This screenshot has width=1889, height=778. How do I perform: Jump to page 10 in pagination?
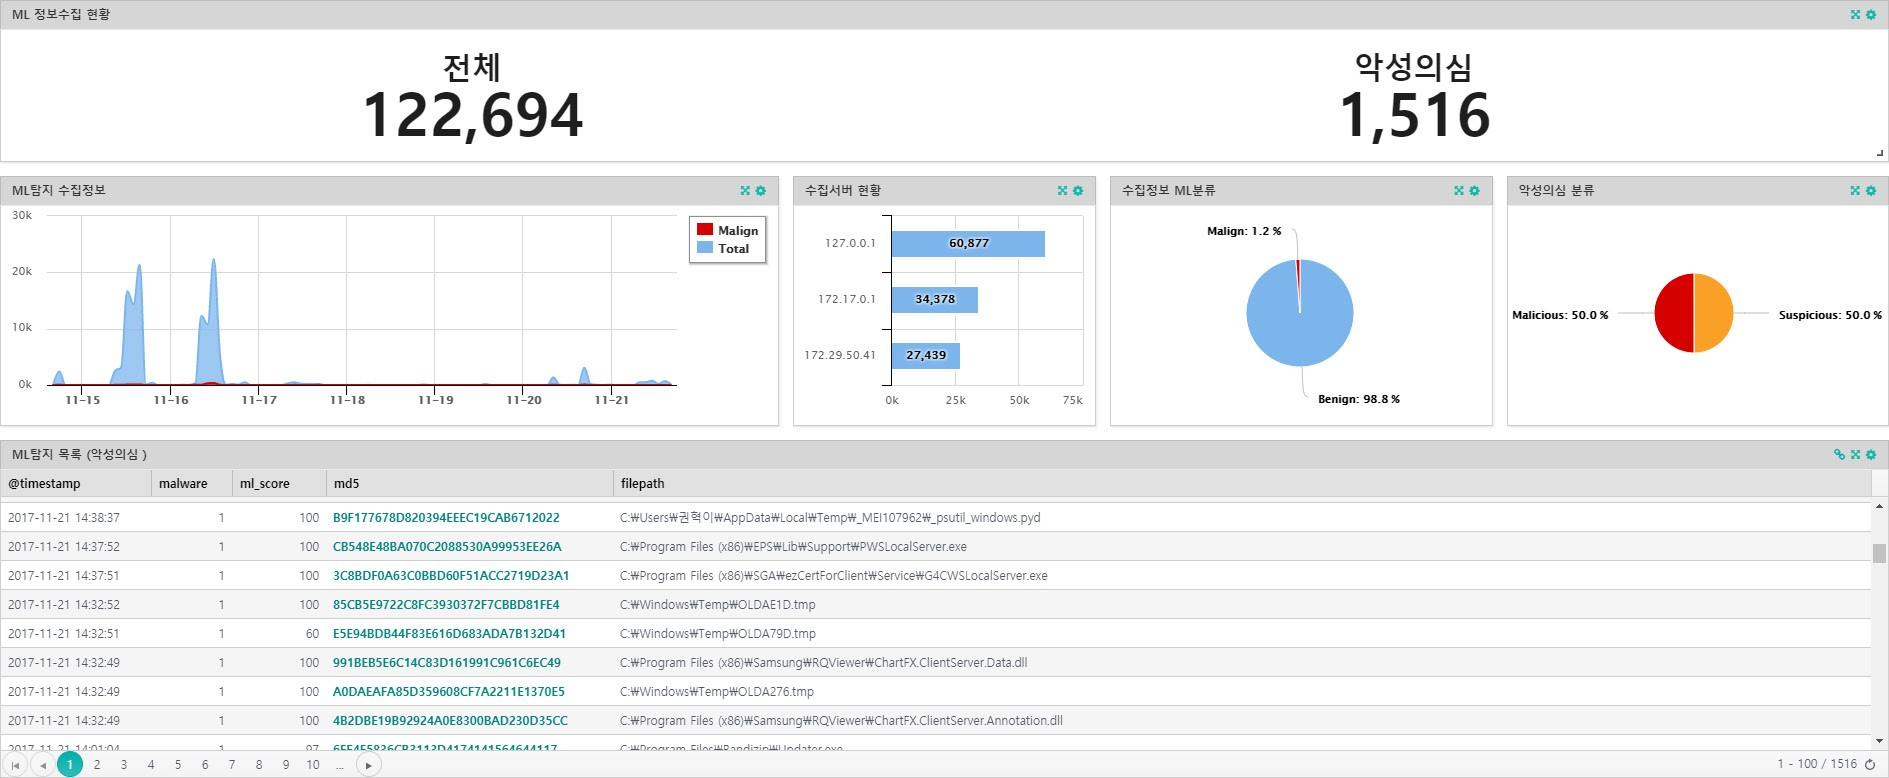[313, 765]
